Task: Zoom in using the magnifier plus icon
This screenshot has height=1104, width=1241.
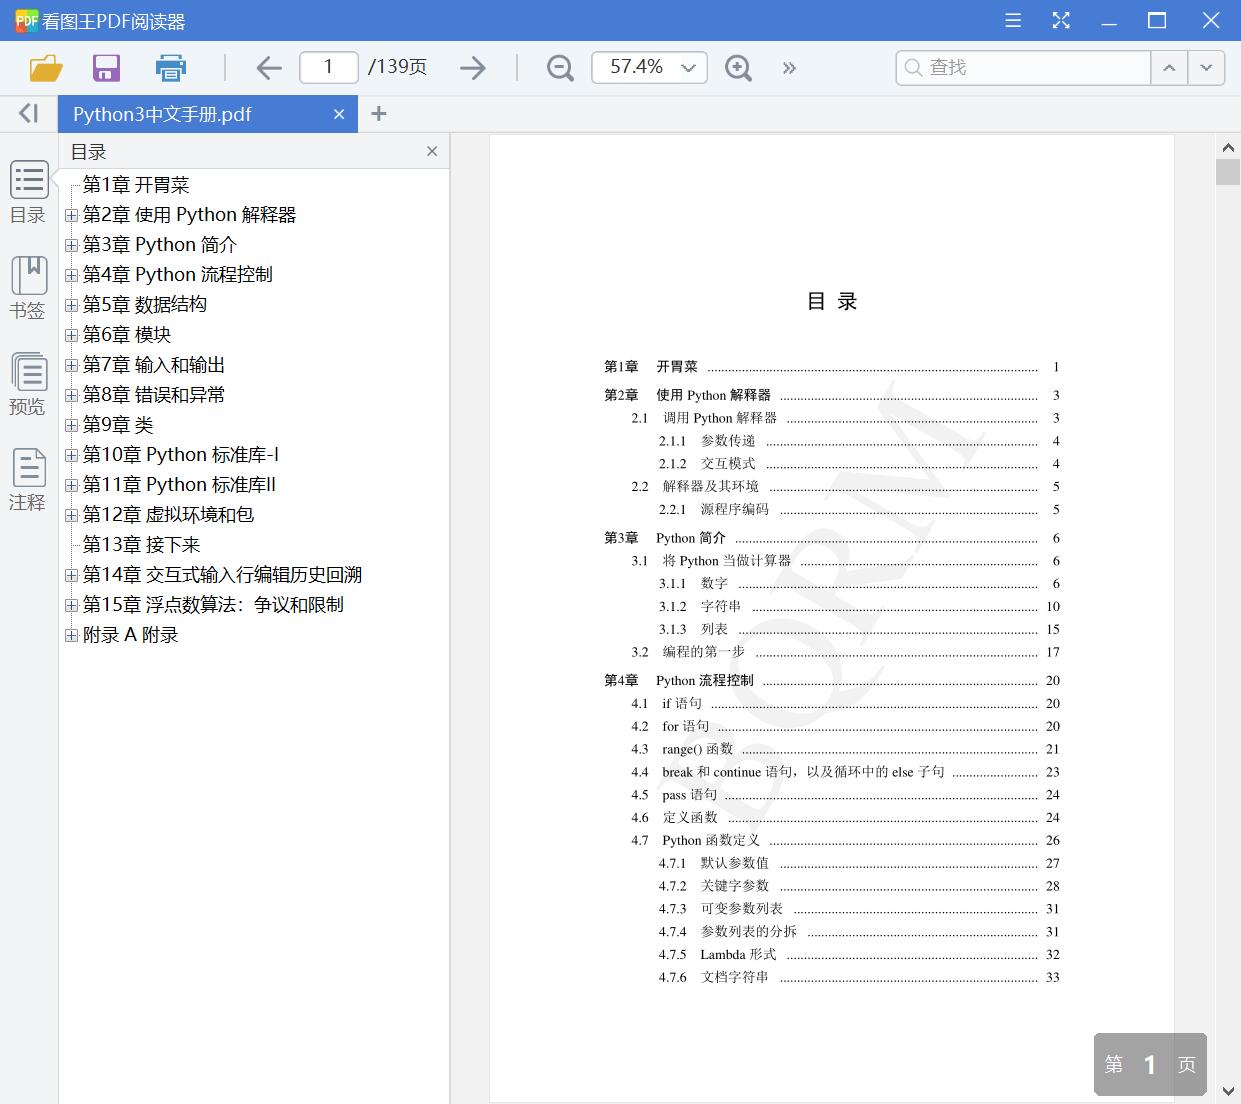Action: pyautogui.click(x=738, y=67)
